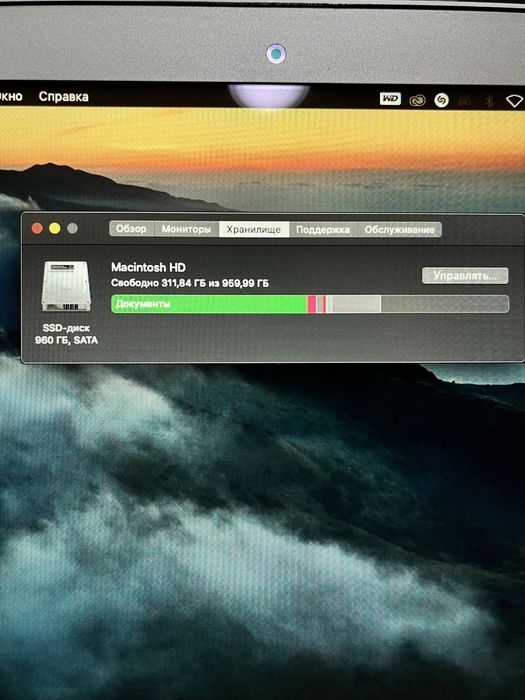Open the Поддержка tab

coord(323,229)
